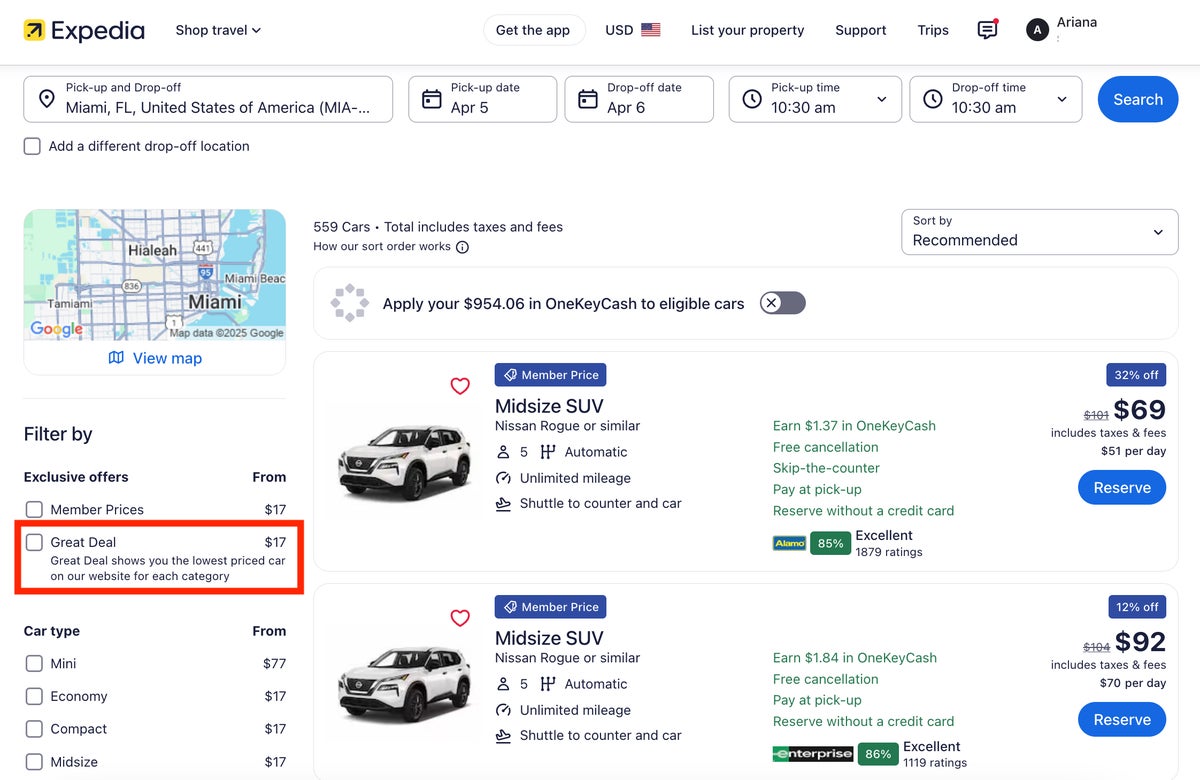
Task: Open the USD currency selector
Action: click(633, 30)
